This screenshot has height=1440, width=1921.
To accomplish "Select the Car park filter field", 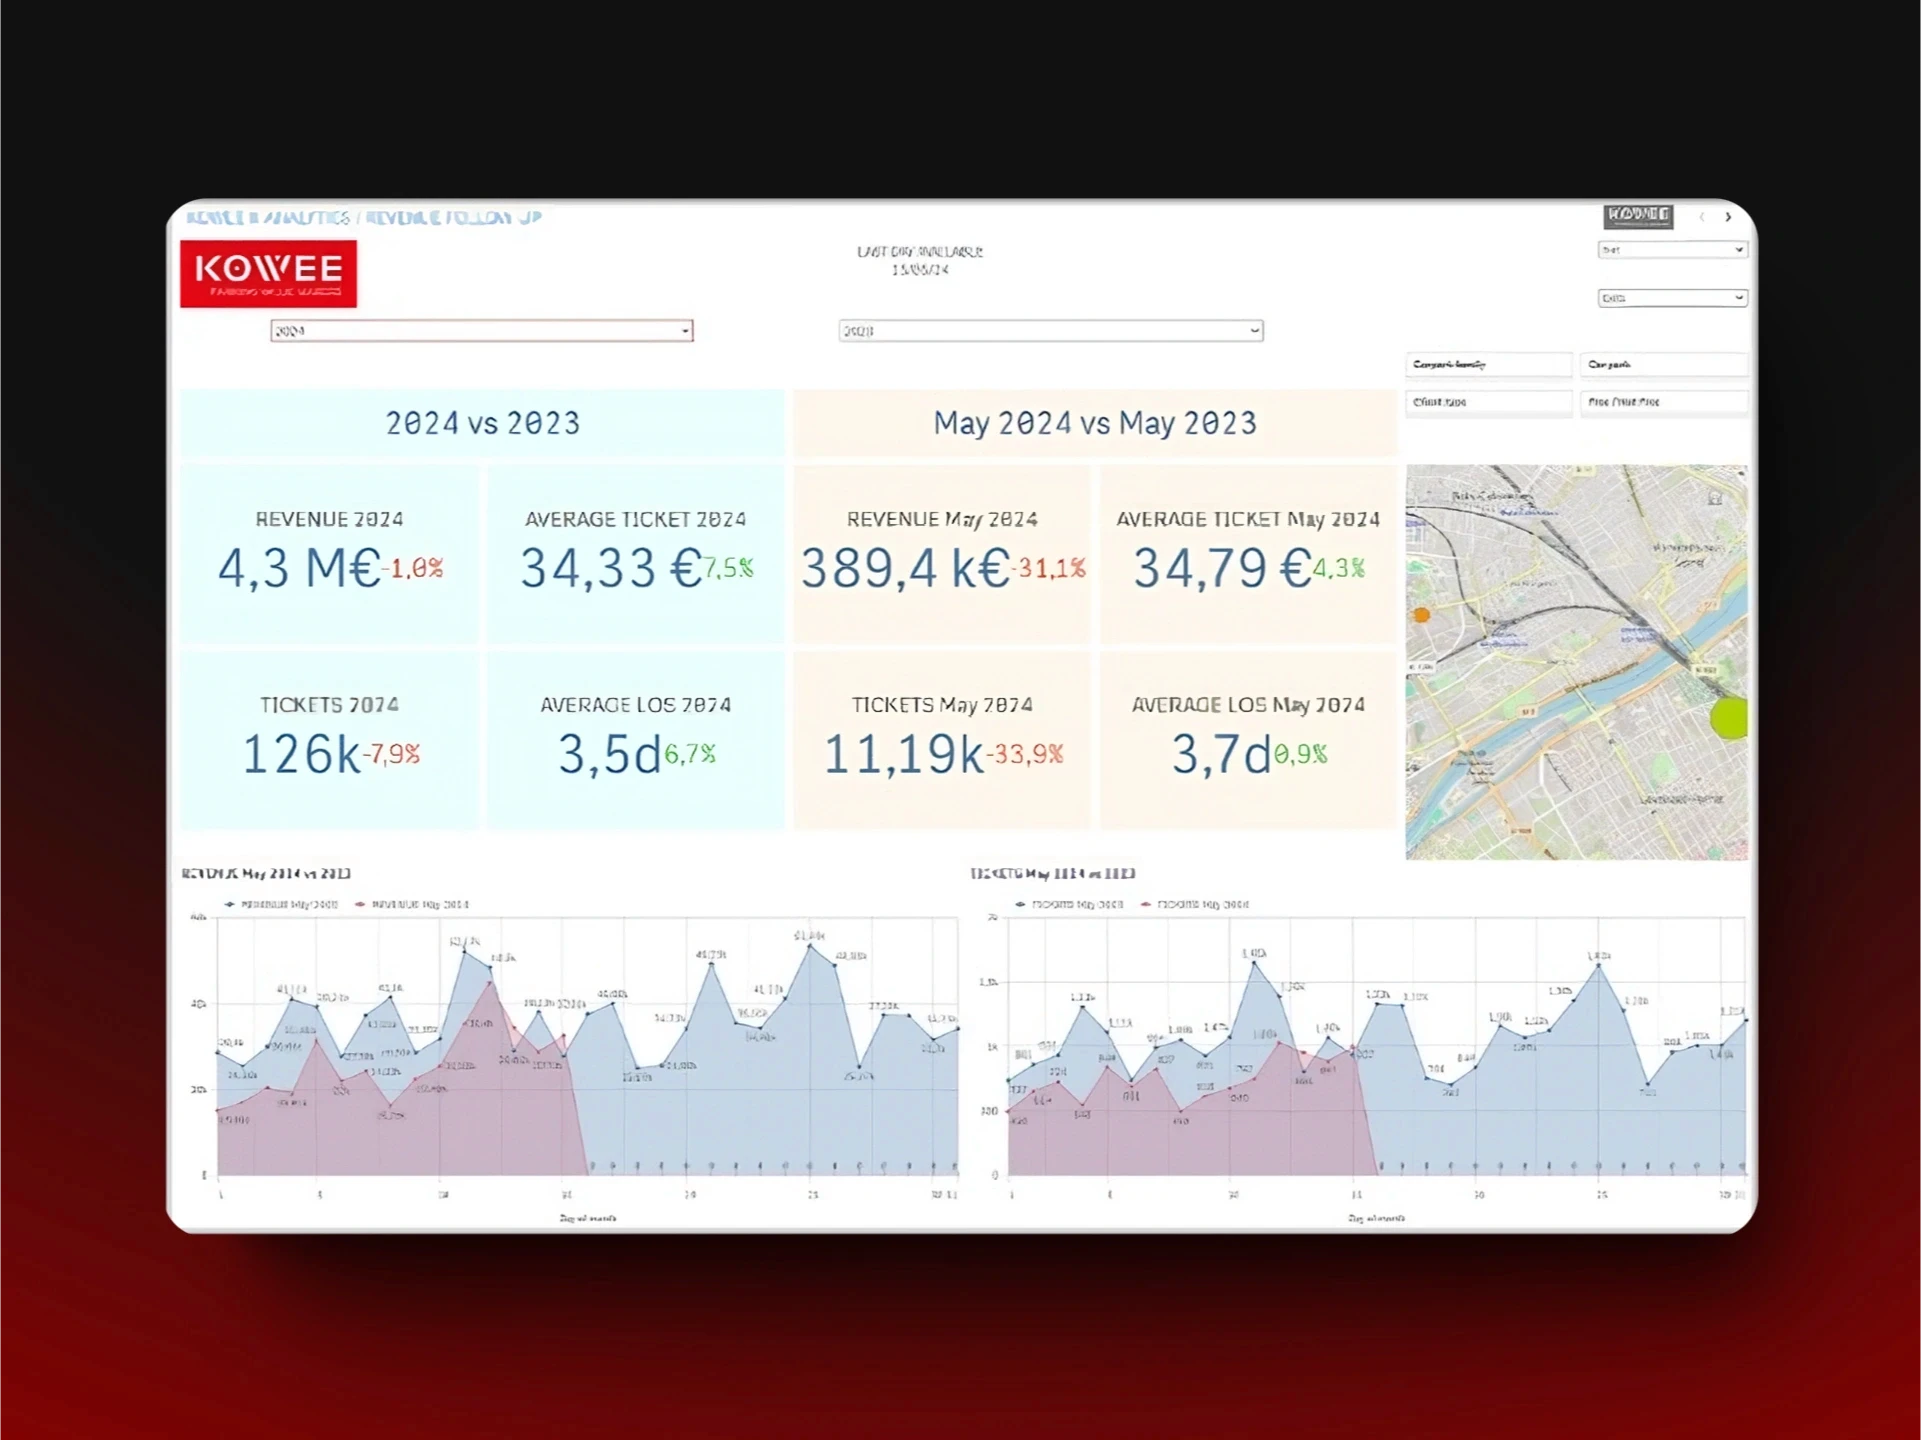I will [x=1661, y=363].
